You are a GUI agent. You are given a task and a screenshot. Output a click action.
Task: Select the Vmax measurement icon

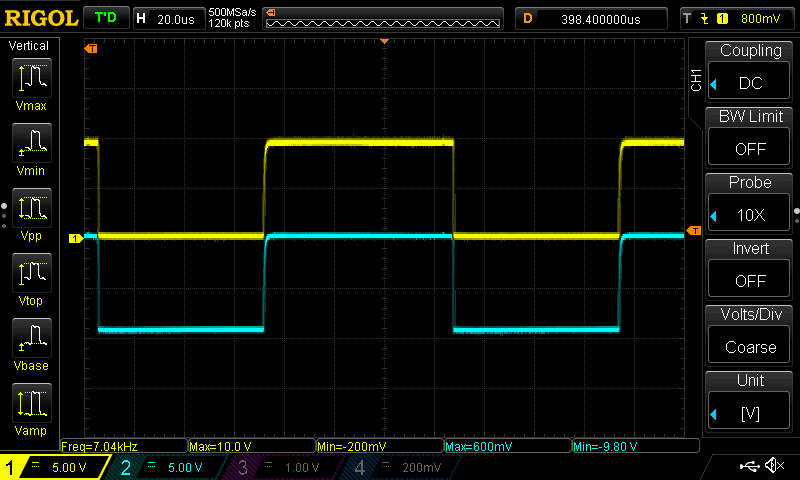click(x=32, y=78)
